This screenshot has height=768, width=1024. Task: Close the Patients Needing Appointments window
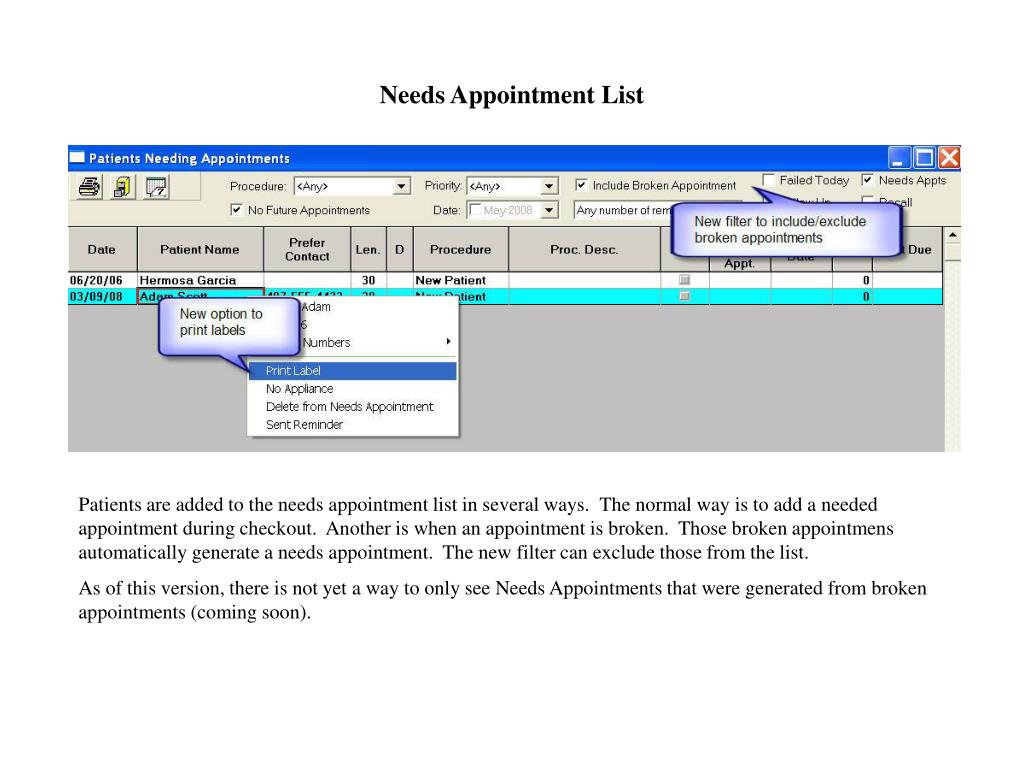949,157
